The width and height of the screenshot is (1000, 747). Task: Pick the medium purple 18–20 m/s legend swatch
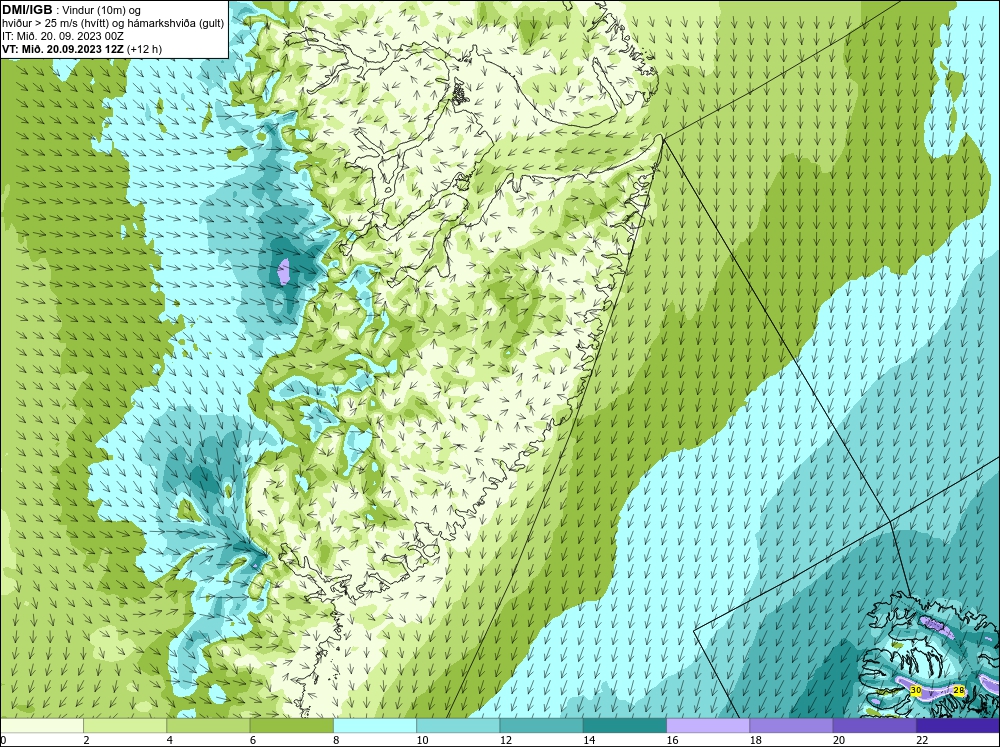pos(791,726)
